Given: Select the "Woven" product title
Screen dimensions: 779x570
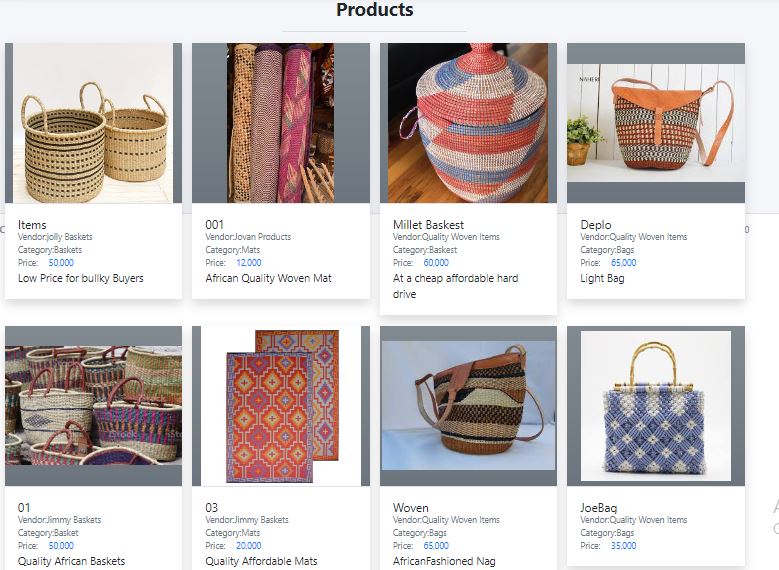Looking at the screenshot, I should (x=410, y=508).
